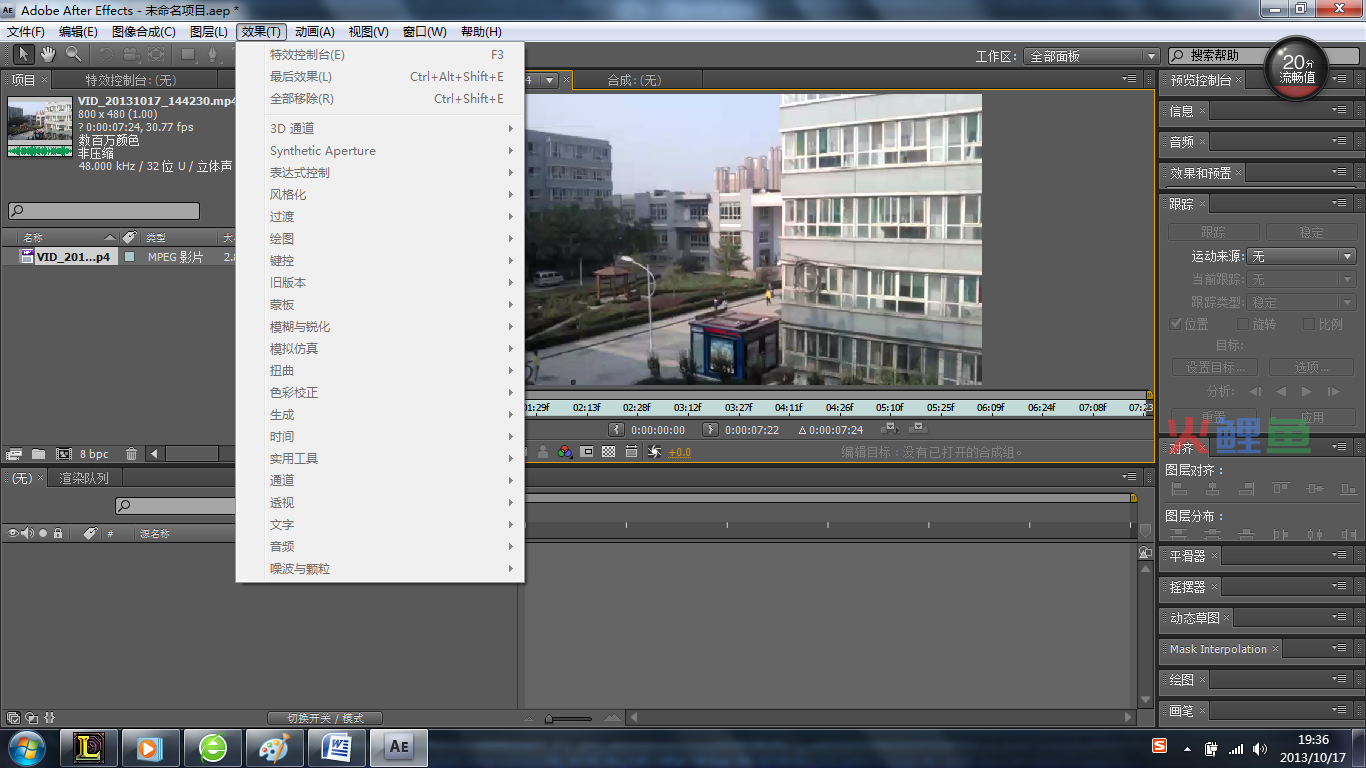Launch Word from the Windows taskbar
The height and width of the screenshot is (768, 1366).
pyautogui.click(x=337, y=747)
